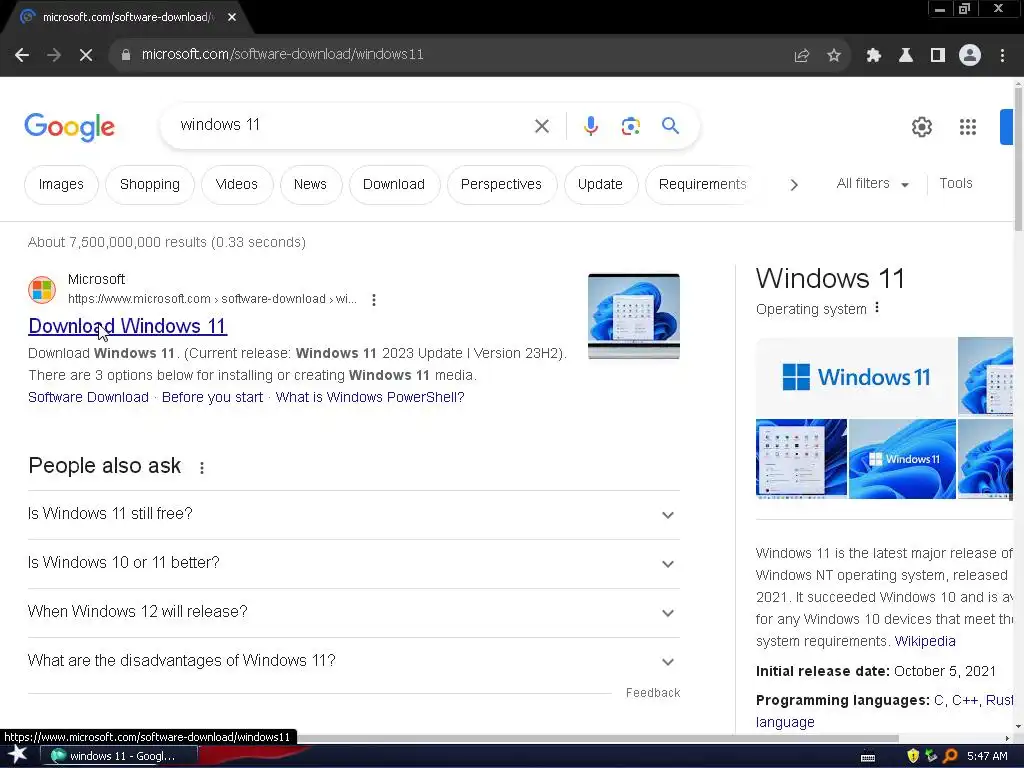Select the Requirements filter chip
Viewport: 1024px width, 768px height.
(702, 185)
